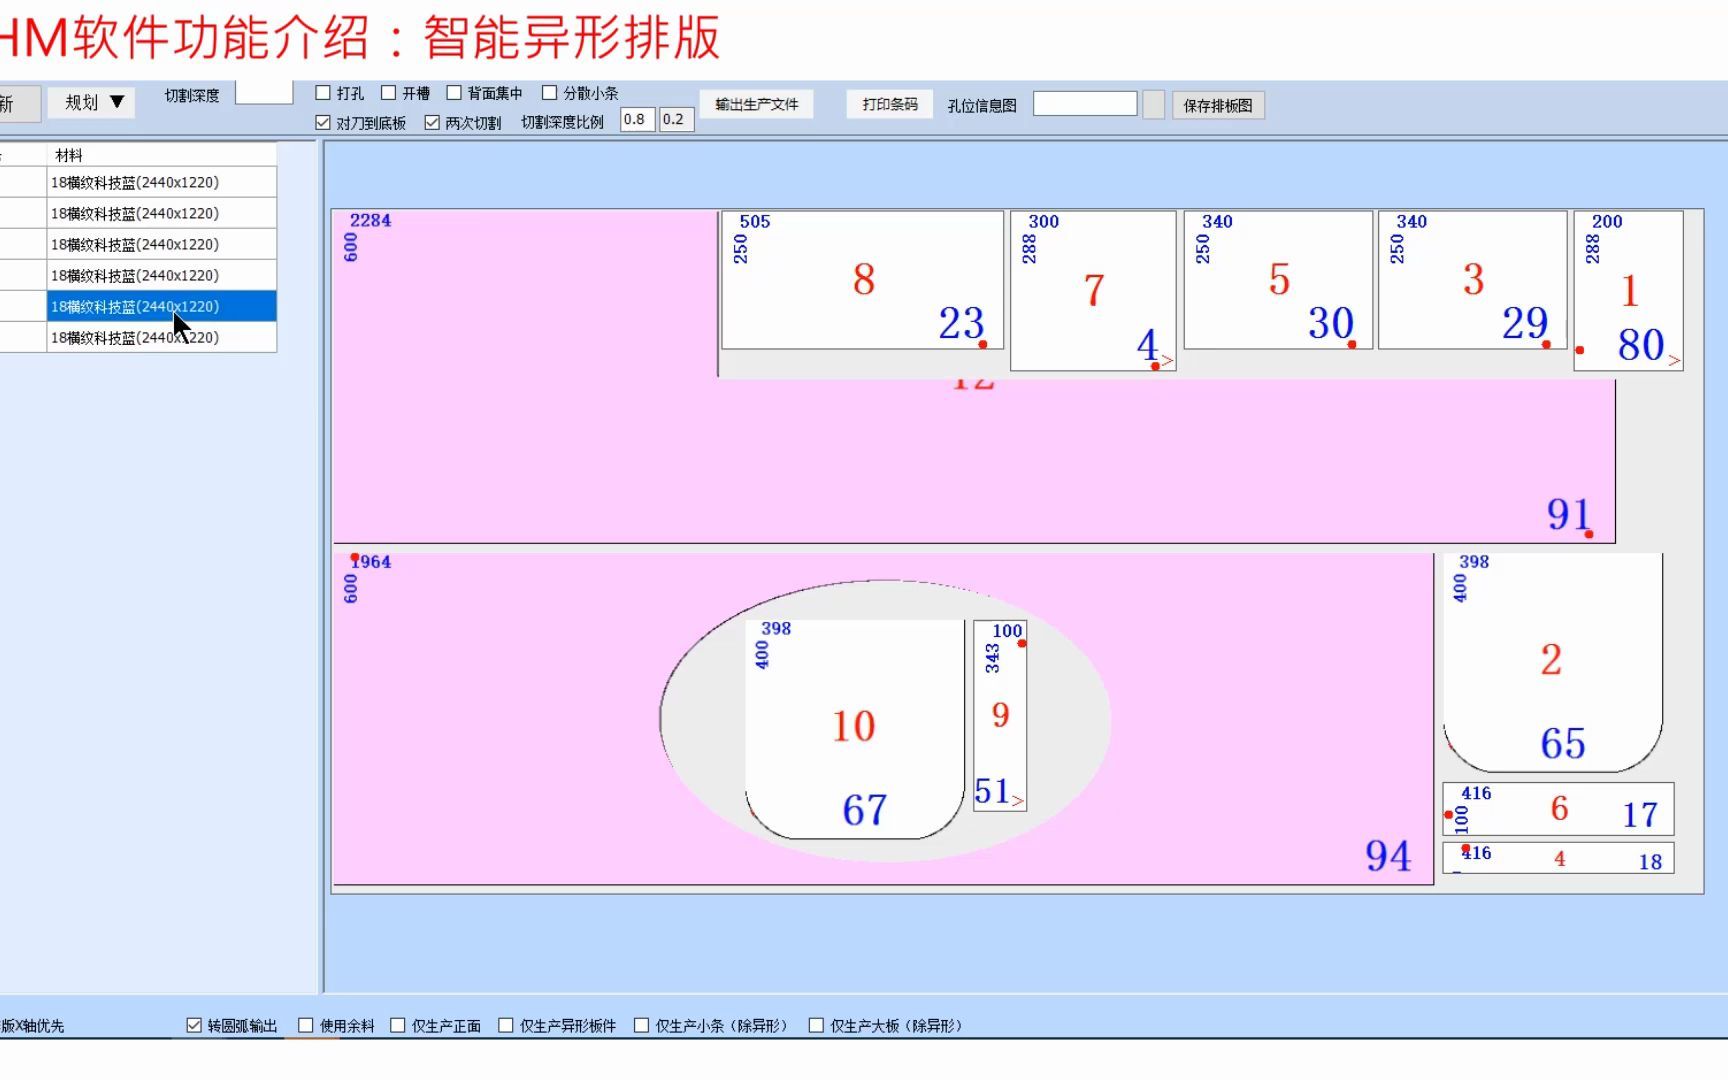
Task: Enable the 开槽 checkbox
Action: [x=388, y=92]
